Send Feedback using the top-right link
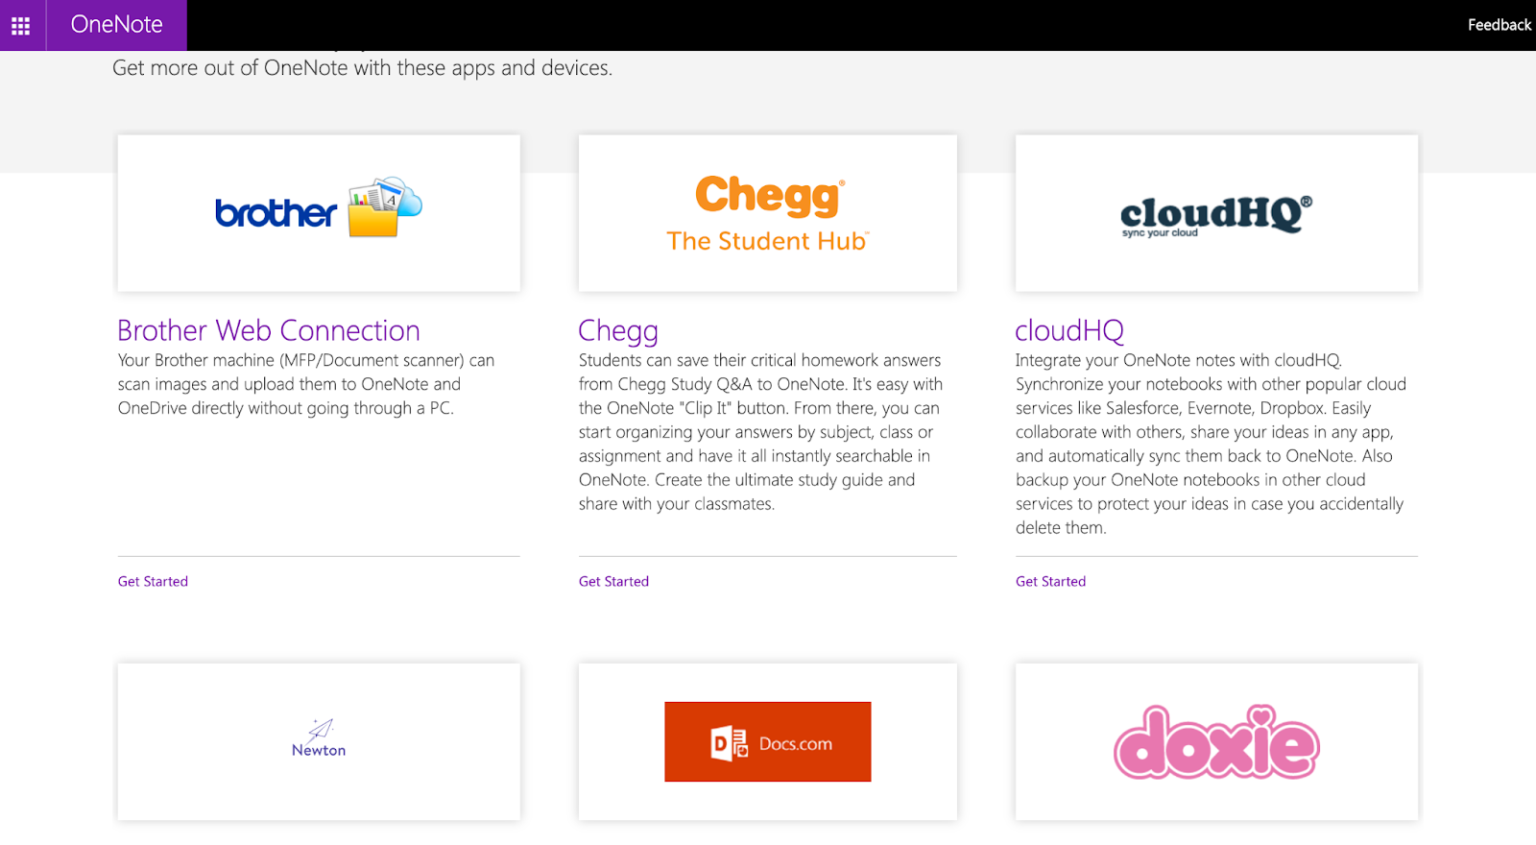This screenshot has height=845, width=1536. 1498,25
